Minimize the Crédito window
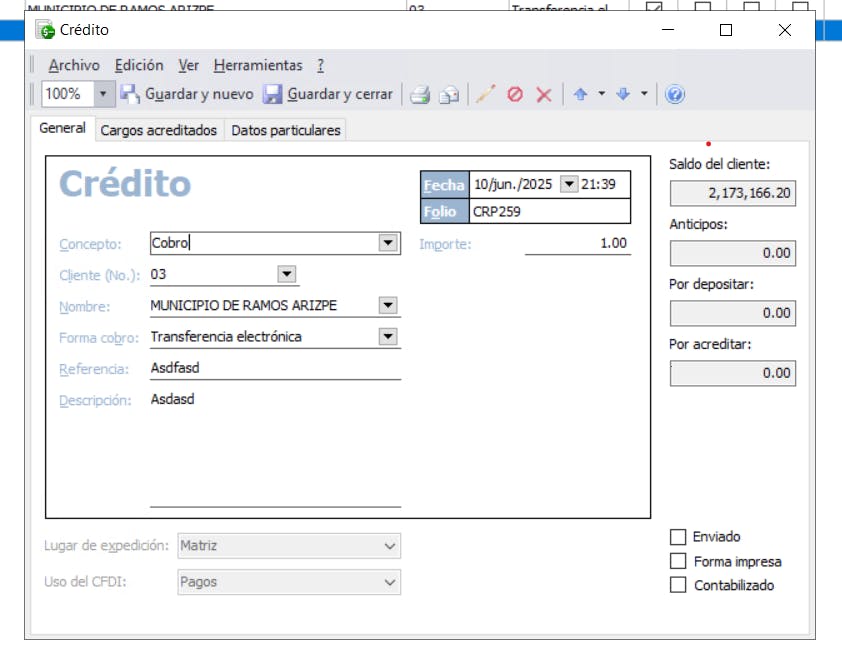The image size is (842, 650). coord(667,30)
